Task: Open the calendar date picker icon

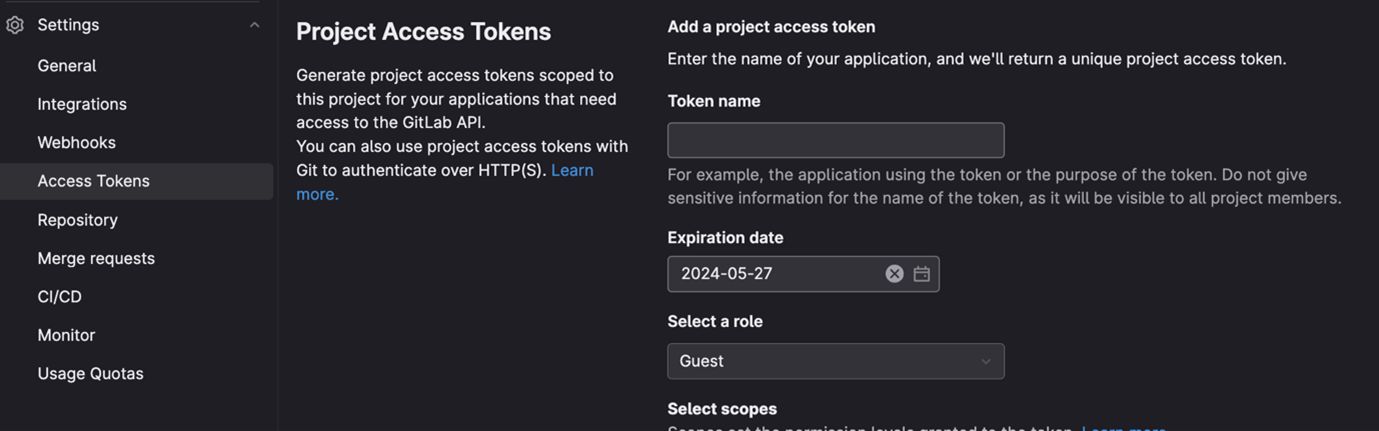Action: (x=922, y=274)
